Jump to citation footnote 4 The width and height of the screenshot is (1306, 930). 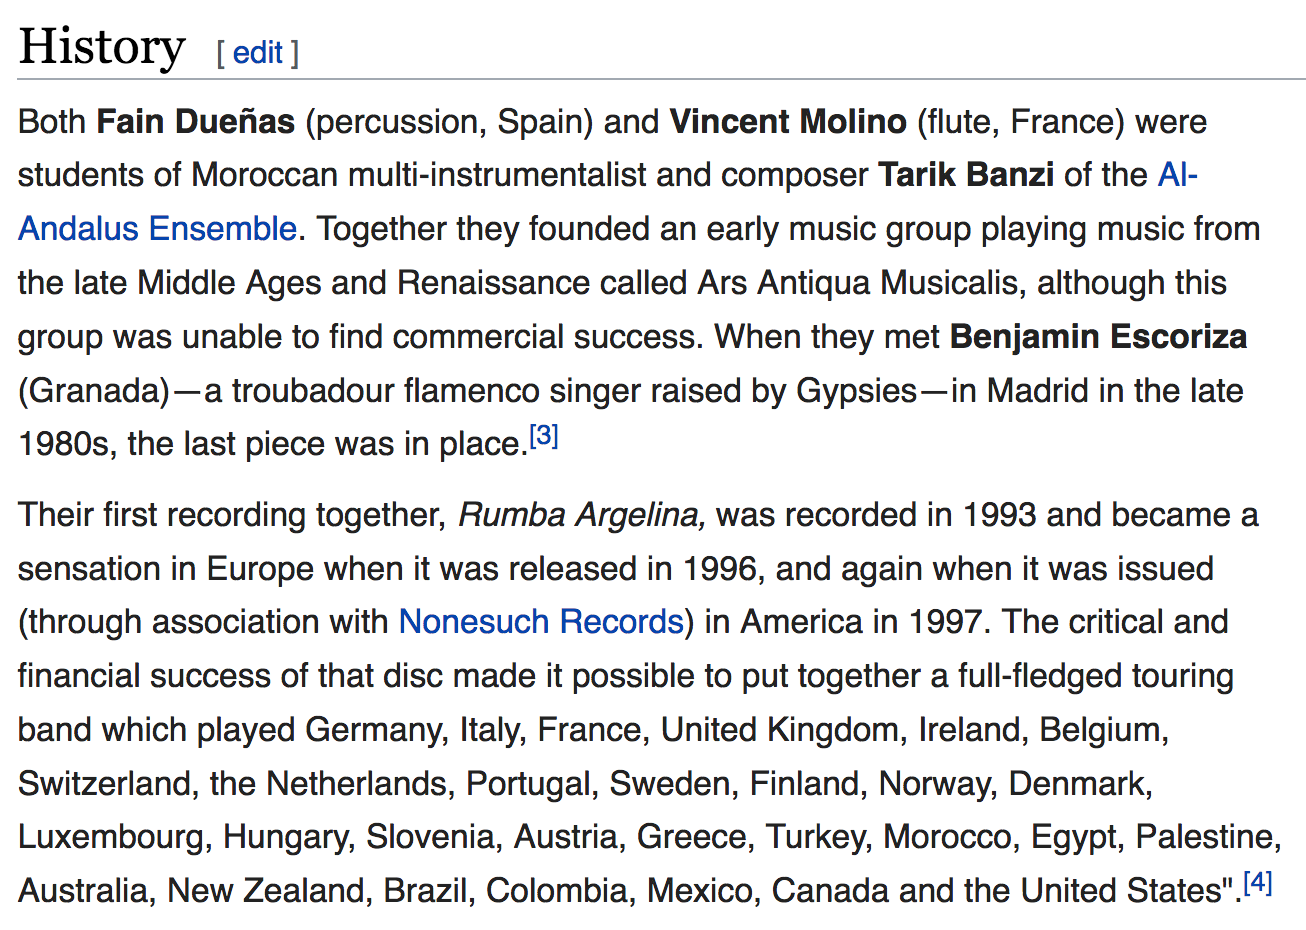pyautogui.click(x=1258, y=883)
